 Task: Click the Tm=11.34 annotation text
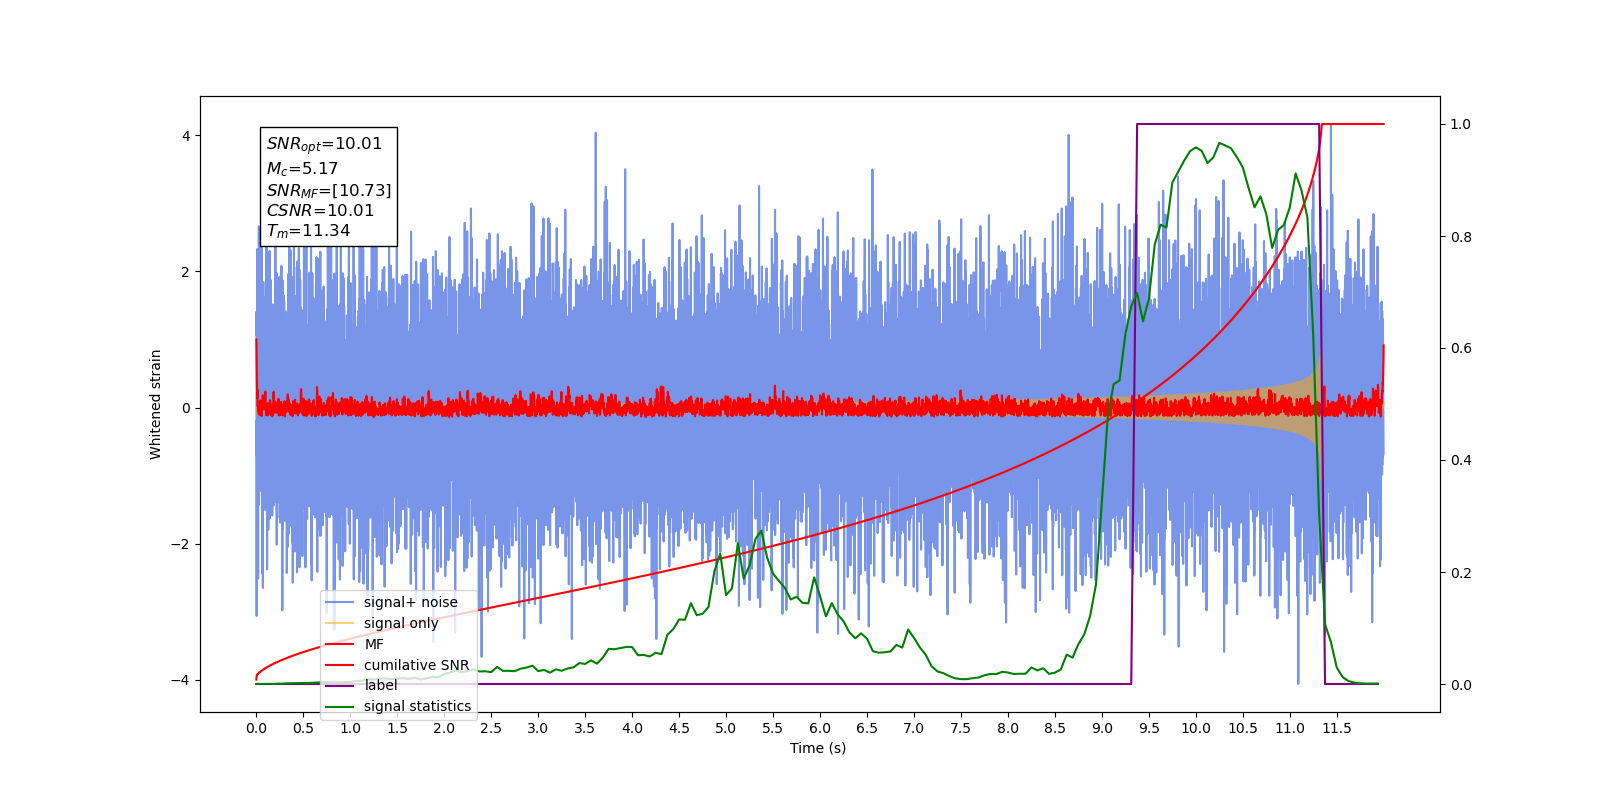(x=308, y=231)
